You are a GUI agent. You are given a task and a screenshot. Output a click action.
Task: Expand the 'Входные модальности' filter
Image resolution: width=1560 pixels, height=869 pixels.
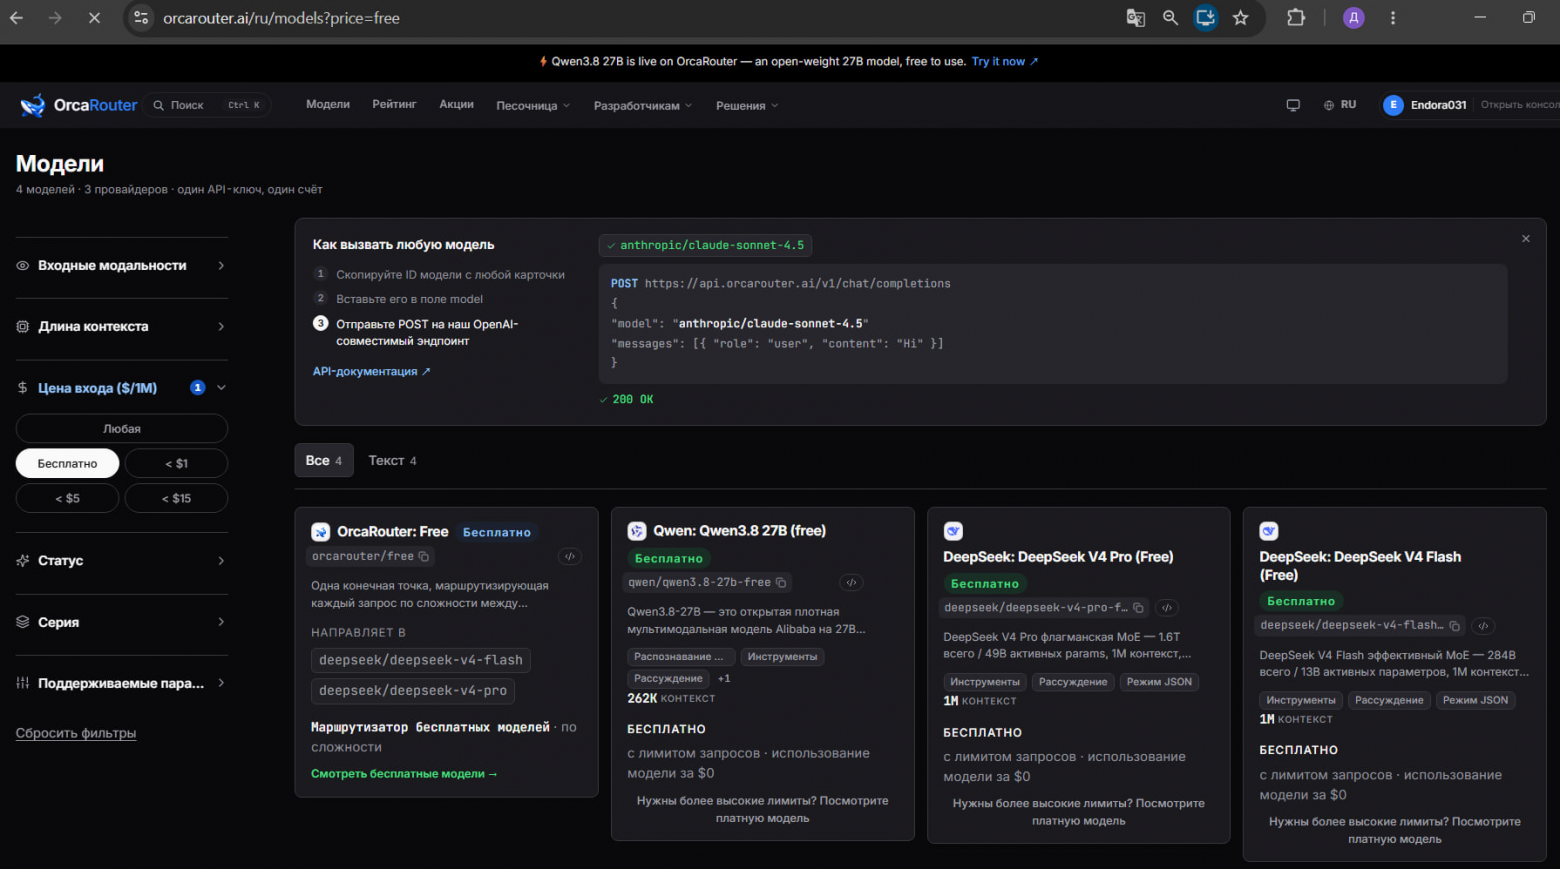tap(122, 266)
